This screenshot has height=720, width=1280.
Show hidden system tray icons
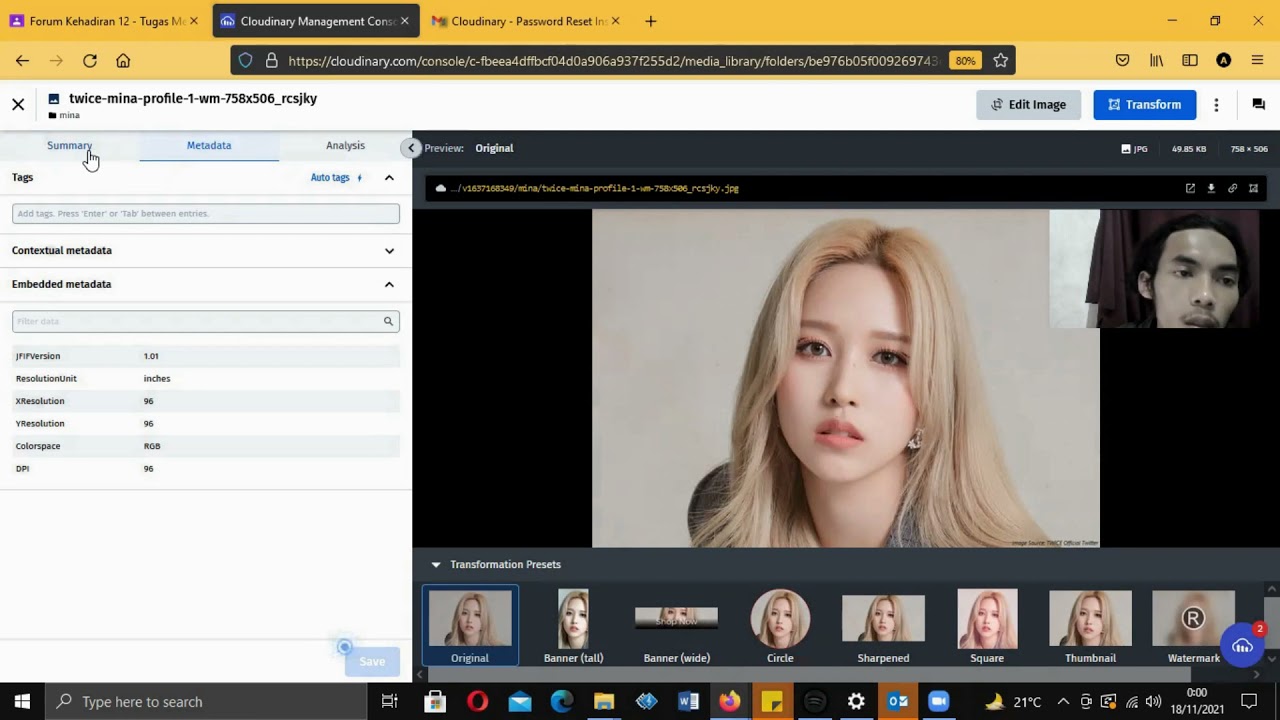click(1063, 701)
